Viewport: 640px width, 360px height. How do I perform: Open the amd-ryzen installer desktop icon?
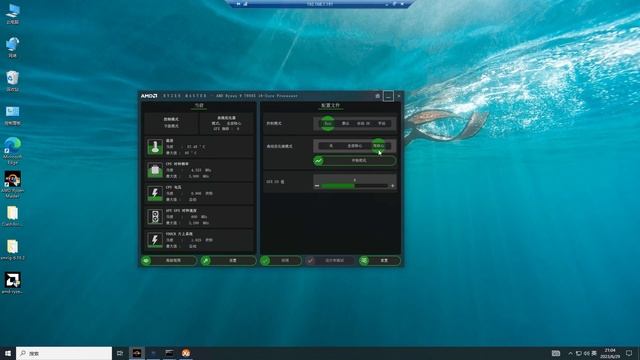pyautogui.click(x=13, y=283)
